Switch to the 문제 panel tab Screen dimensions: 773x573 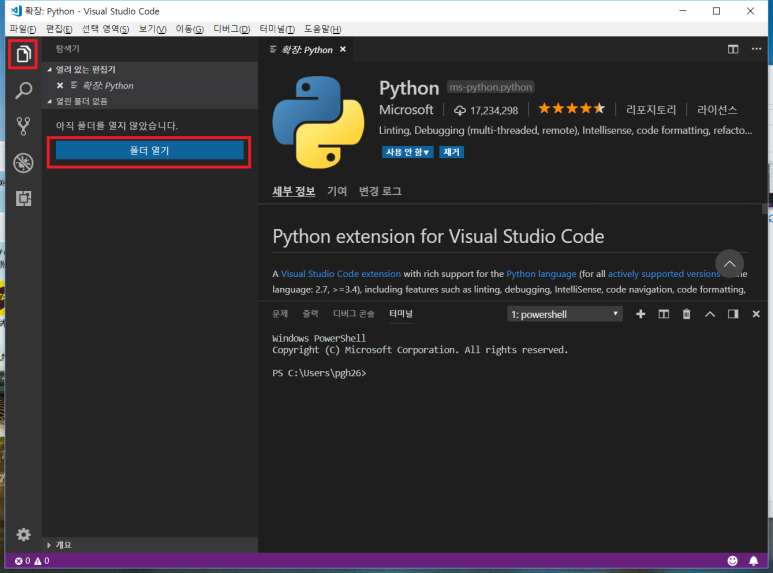(x=280, y=314)
